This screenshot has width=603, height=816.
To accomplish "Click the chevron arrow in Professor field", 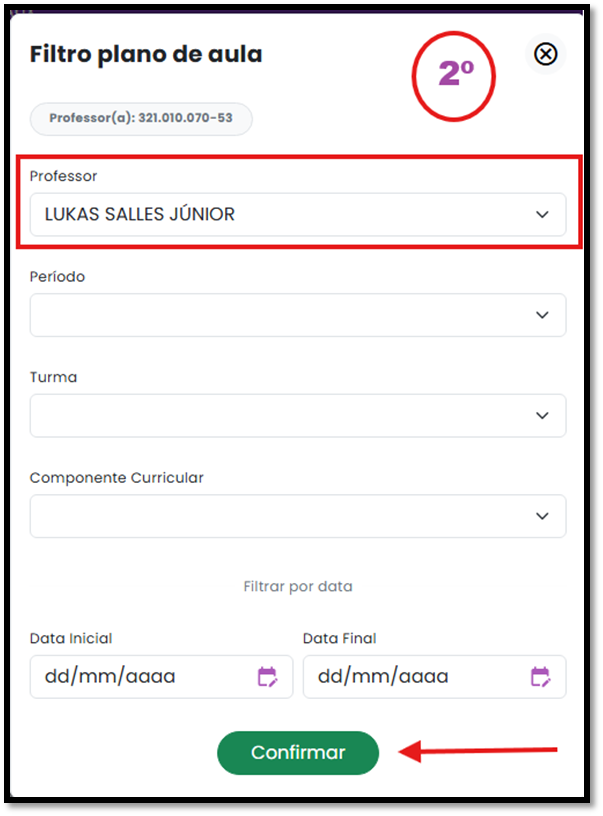I will 542,214.
